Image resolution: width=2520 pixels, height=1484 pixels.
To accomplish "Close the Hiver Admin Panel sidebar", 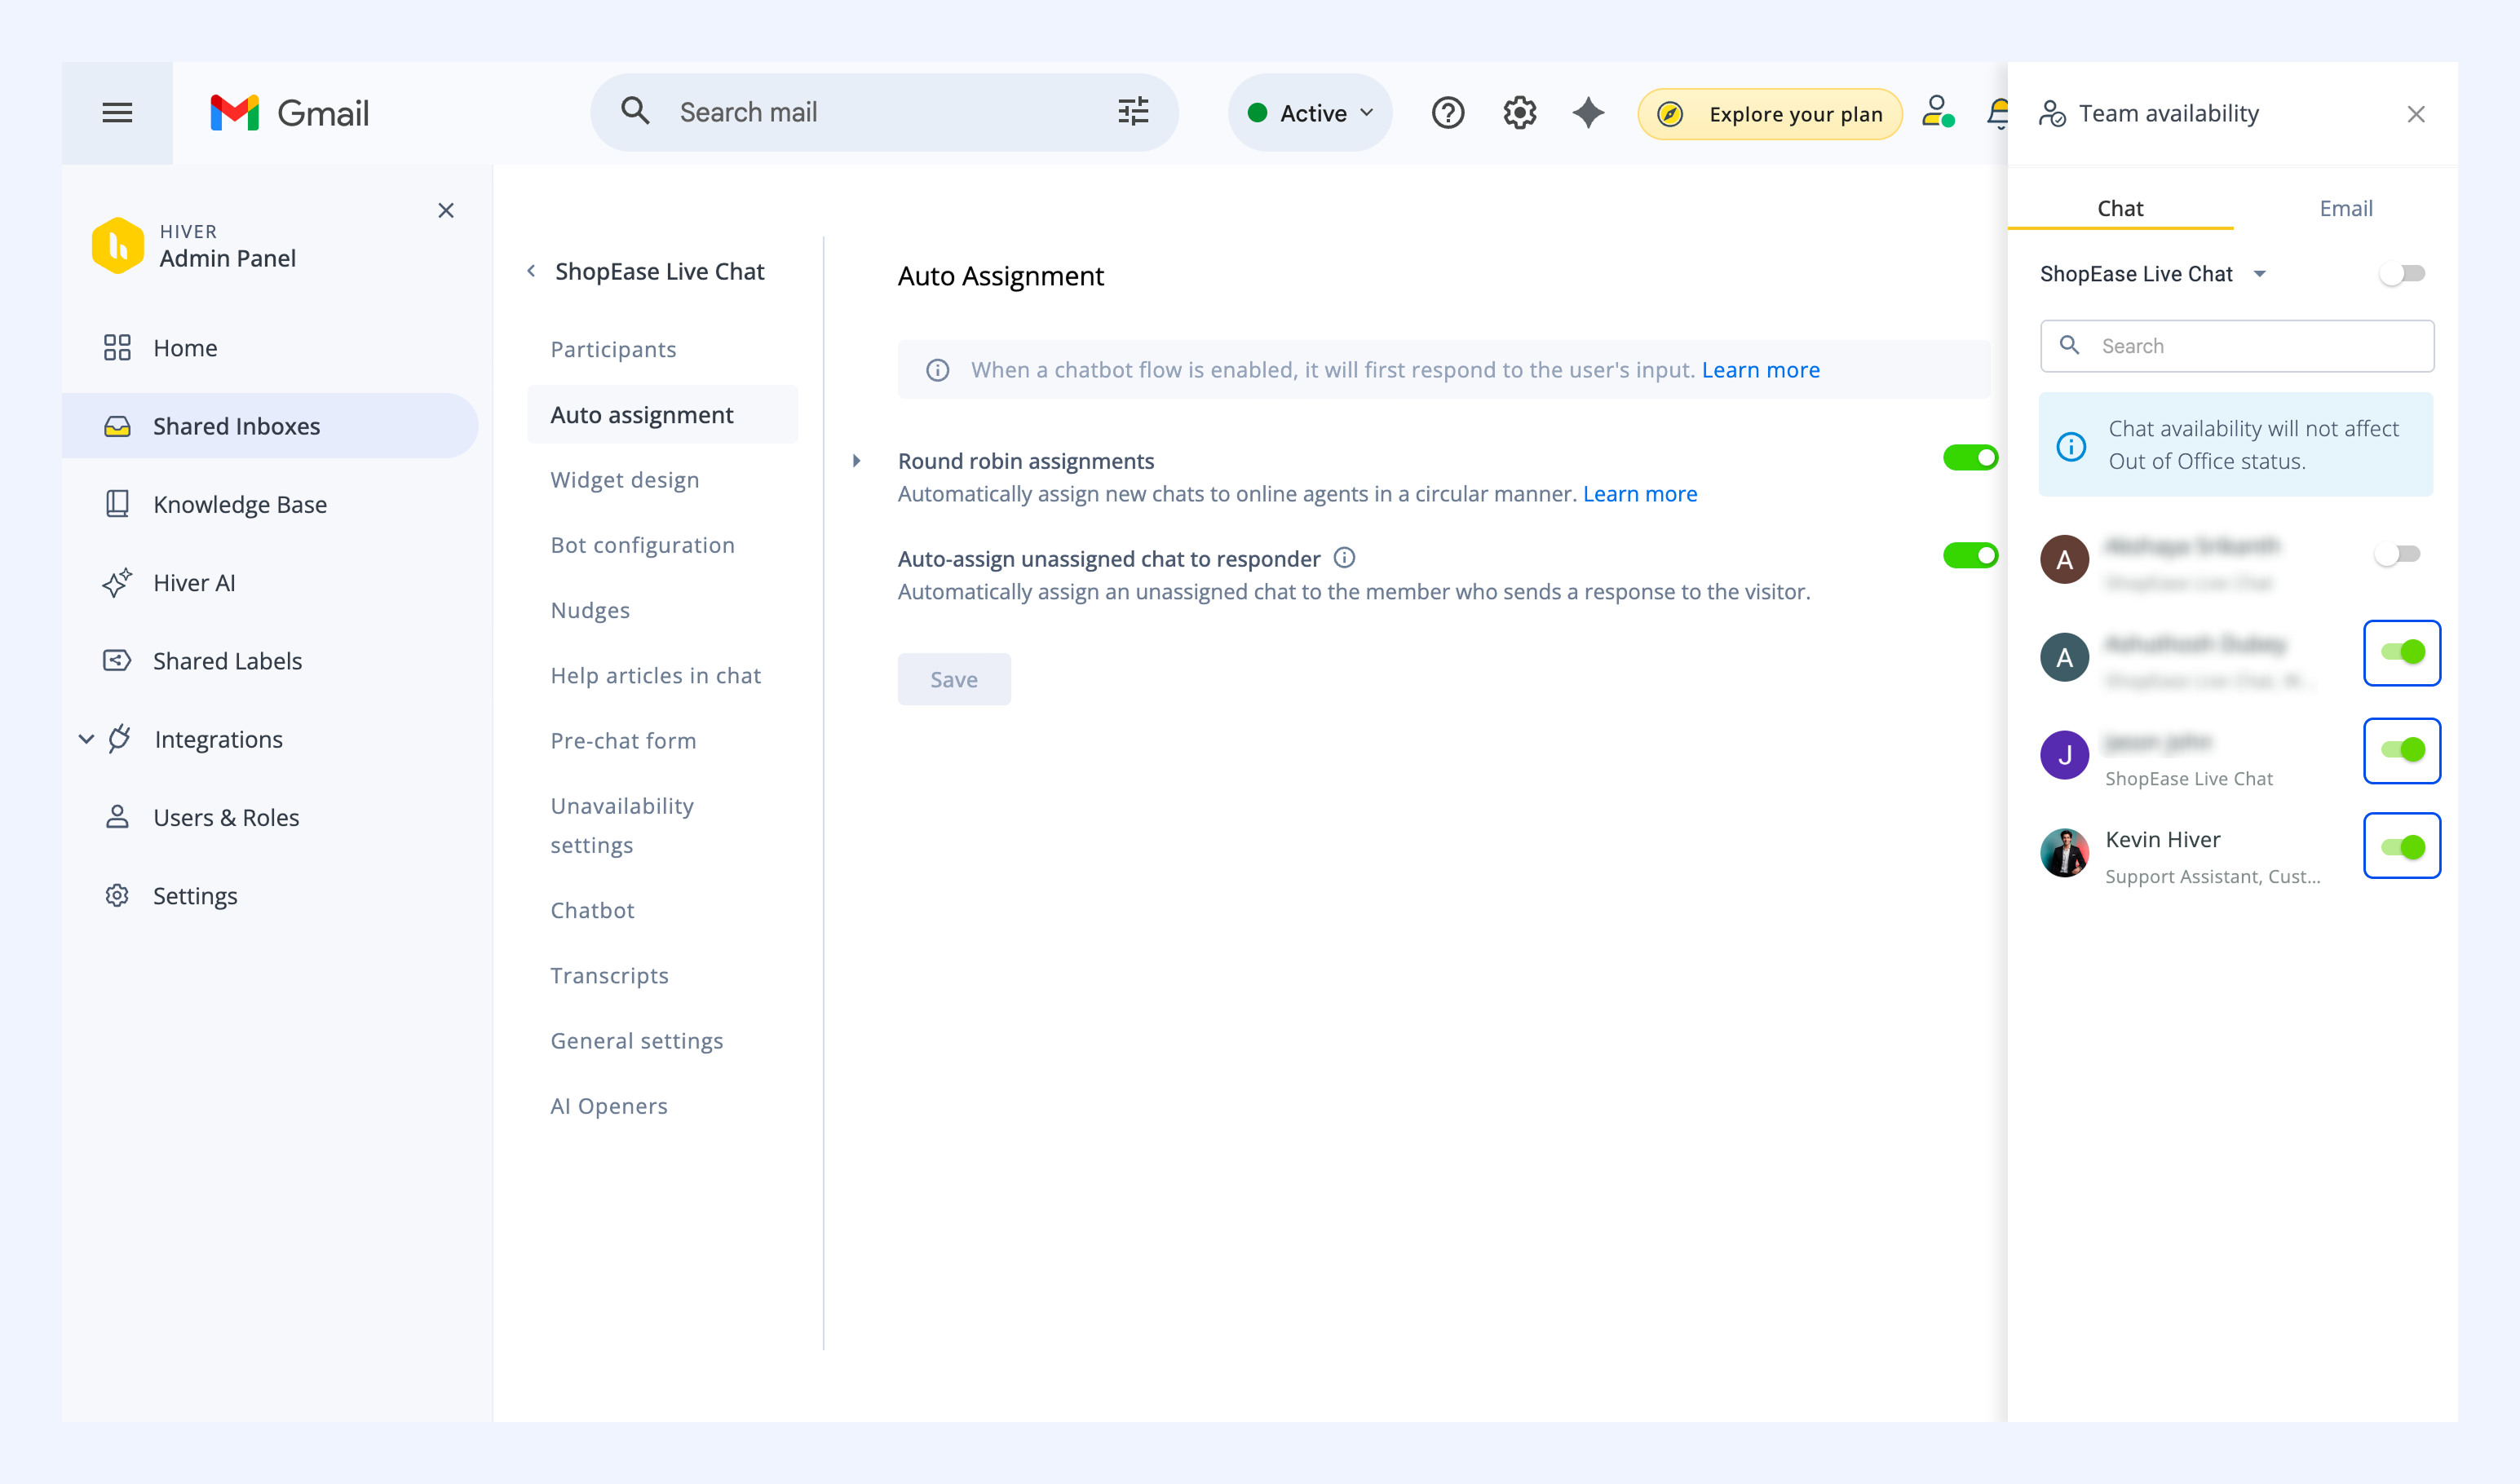I will 446,210.
